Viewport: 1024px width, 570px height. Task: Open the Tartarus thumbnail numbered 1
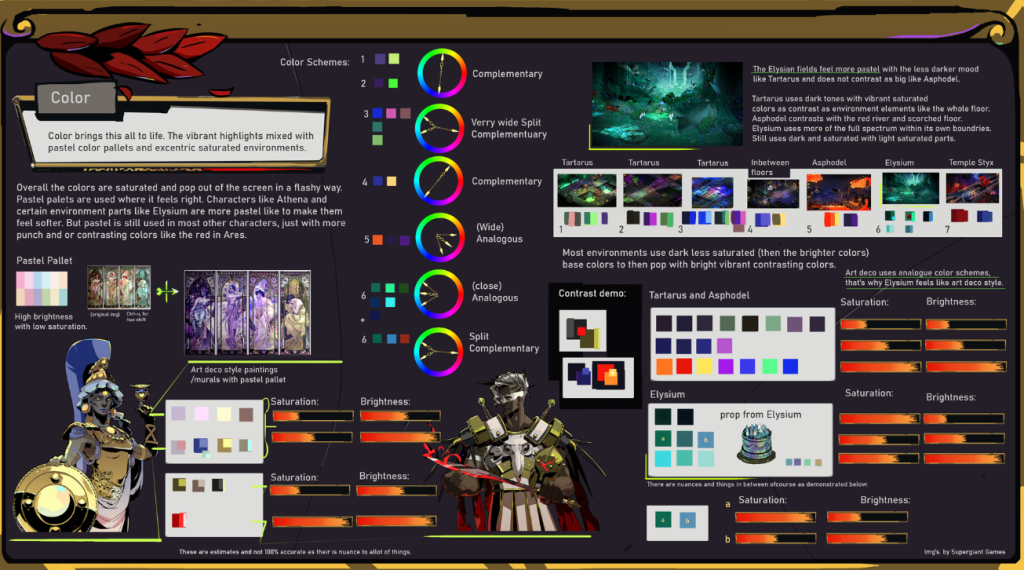coord(586,190)
